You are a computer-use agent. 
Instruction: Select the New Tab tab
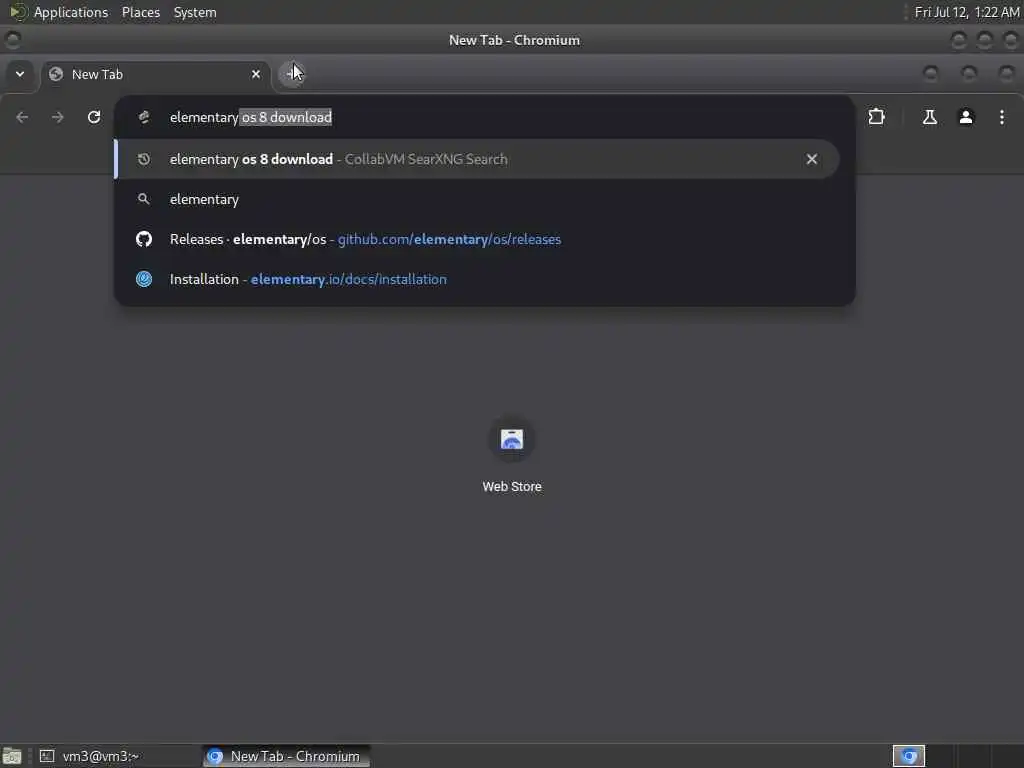[157, 74]
